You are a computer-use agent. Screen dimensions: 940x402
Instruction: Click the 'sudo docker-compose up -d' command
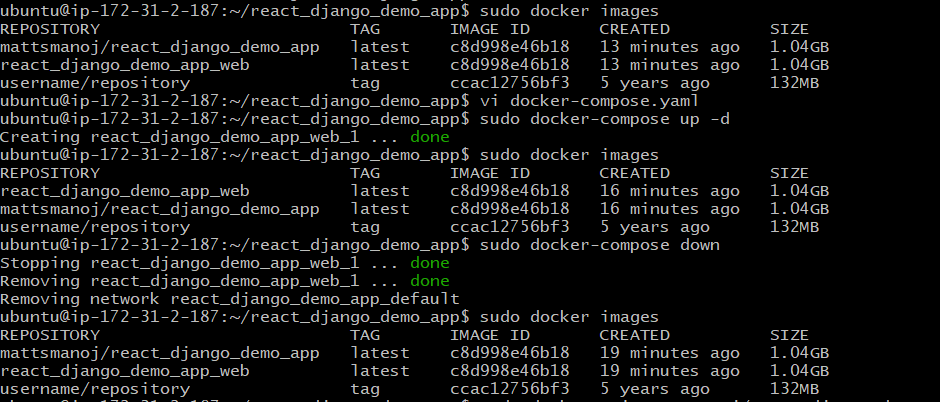pyautogui.click(x=604, y=119)
